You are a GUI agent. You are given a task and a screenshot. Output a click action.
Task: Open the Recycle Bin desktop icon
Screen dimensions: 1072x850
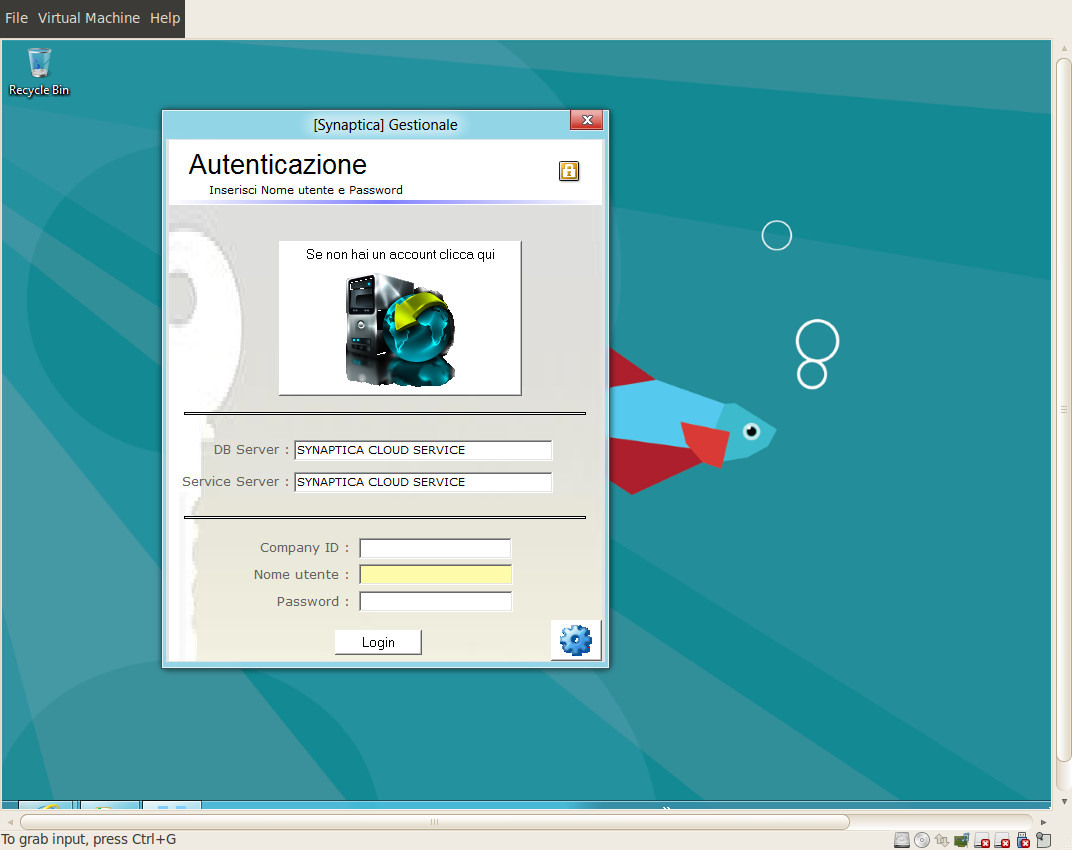(x=39, y=71)
